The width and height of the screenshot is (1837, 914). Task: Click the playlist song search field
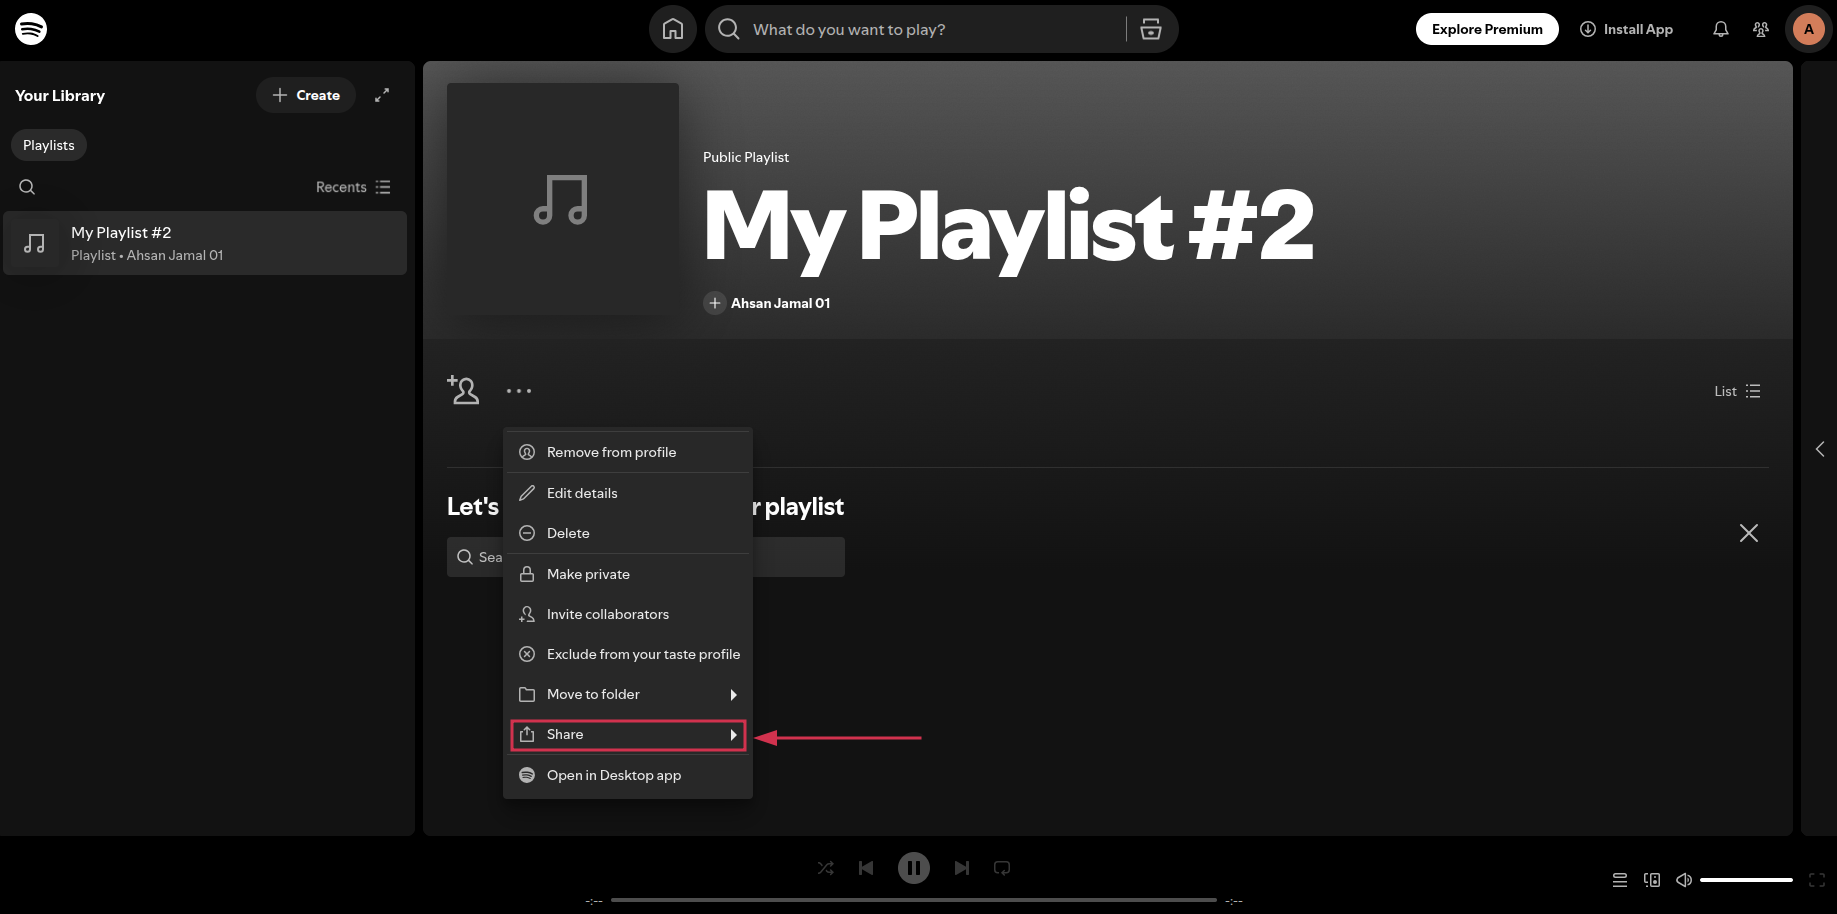(x=646, y=557)
